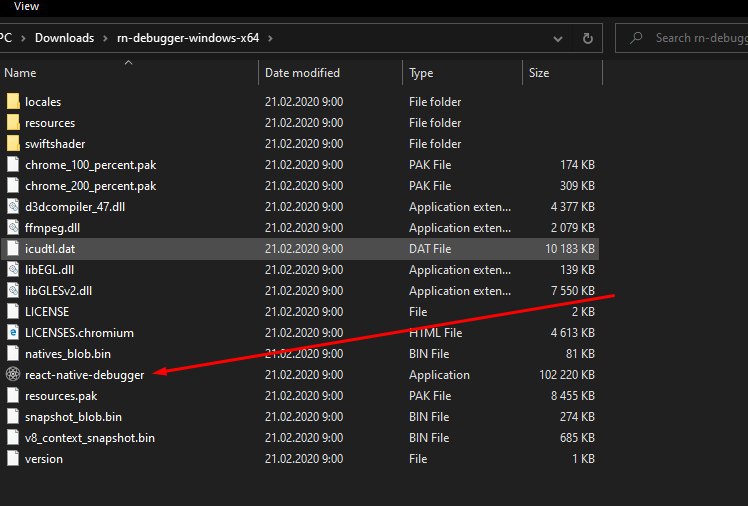Select the d3dcompiler_47.dll file name
The width and height of the screenshot is (748, 506).
click(x=75, y=207)
